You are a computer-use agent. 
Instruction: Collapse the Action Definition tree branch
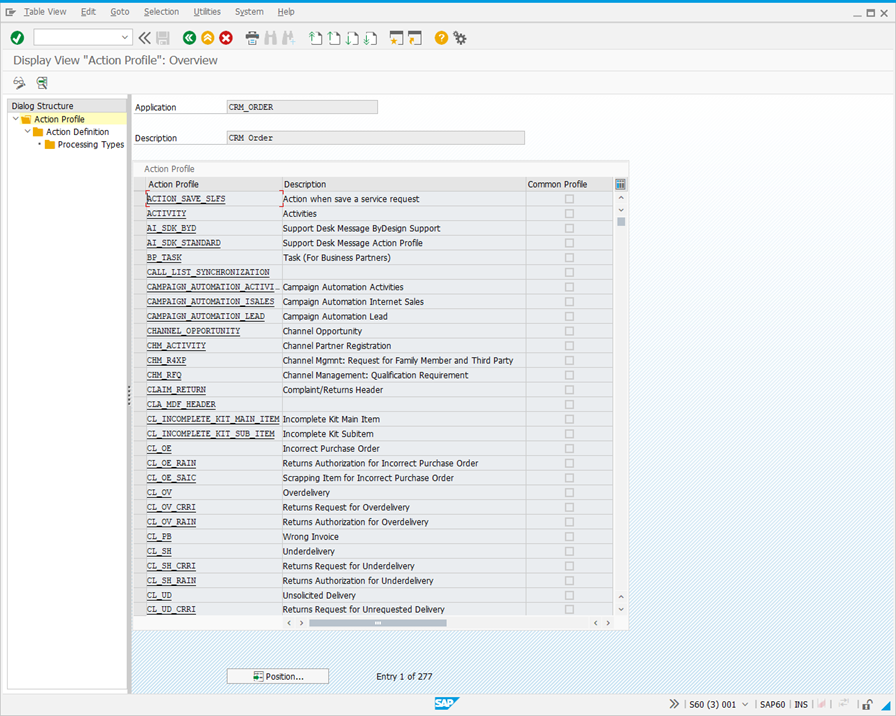click(27, 131)
